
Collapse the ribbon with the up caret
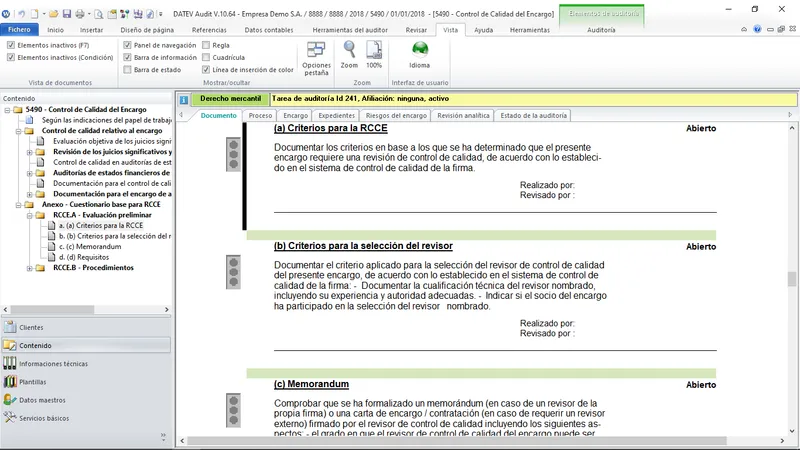tap(744, 30)
